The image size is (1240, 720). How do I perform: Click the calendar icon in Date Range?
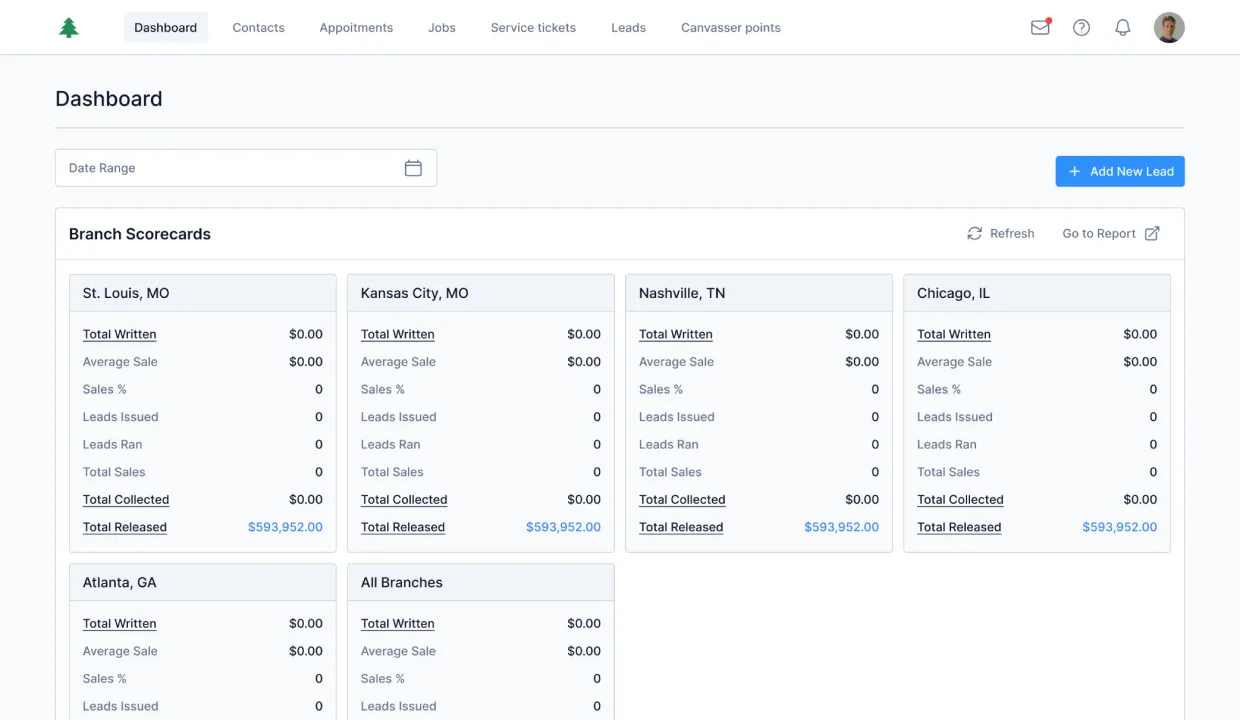coord(413,168)
